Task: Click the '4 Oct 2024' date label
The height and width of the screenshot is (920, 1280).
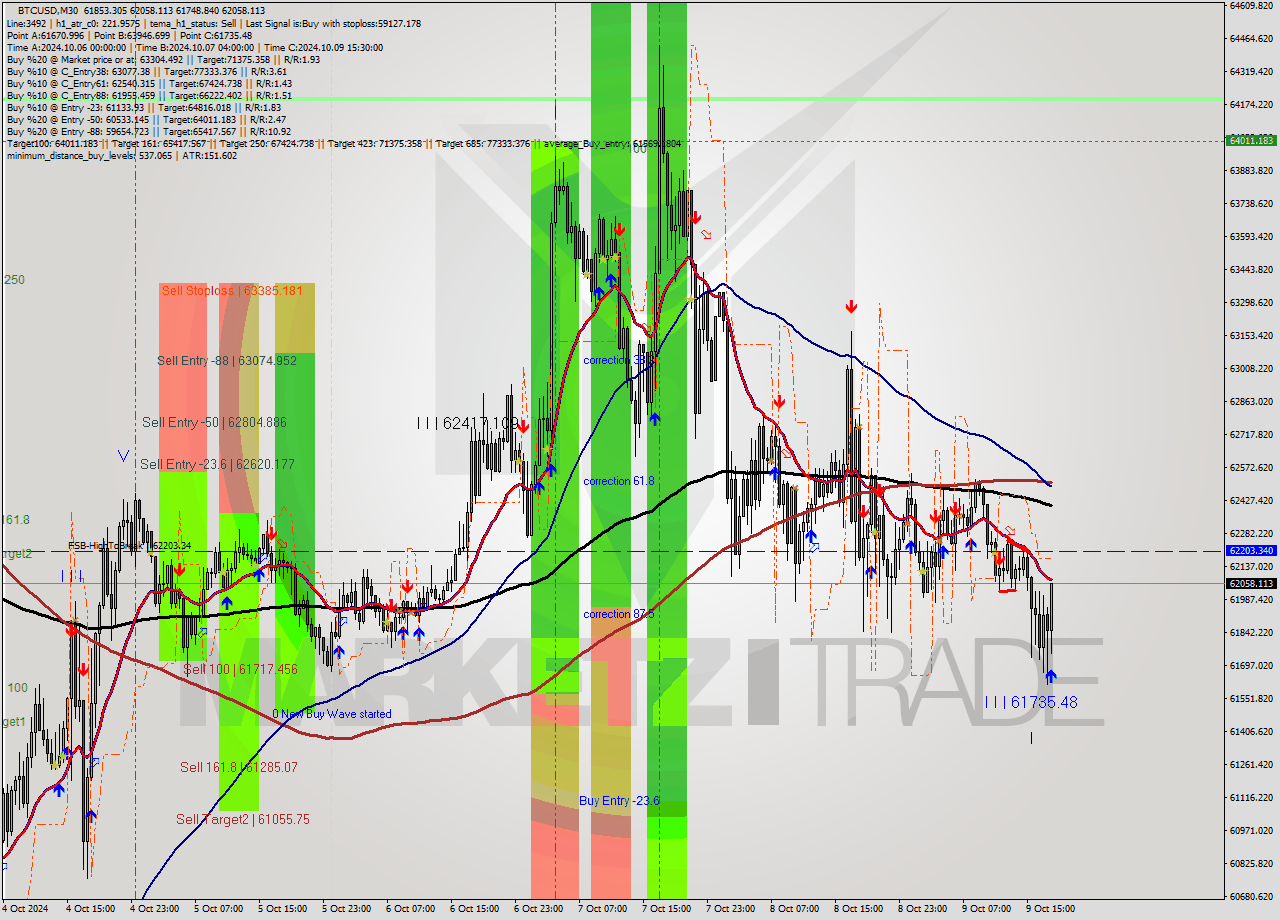Action: pyautogui.click(x=24, y=909)
